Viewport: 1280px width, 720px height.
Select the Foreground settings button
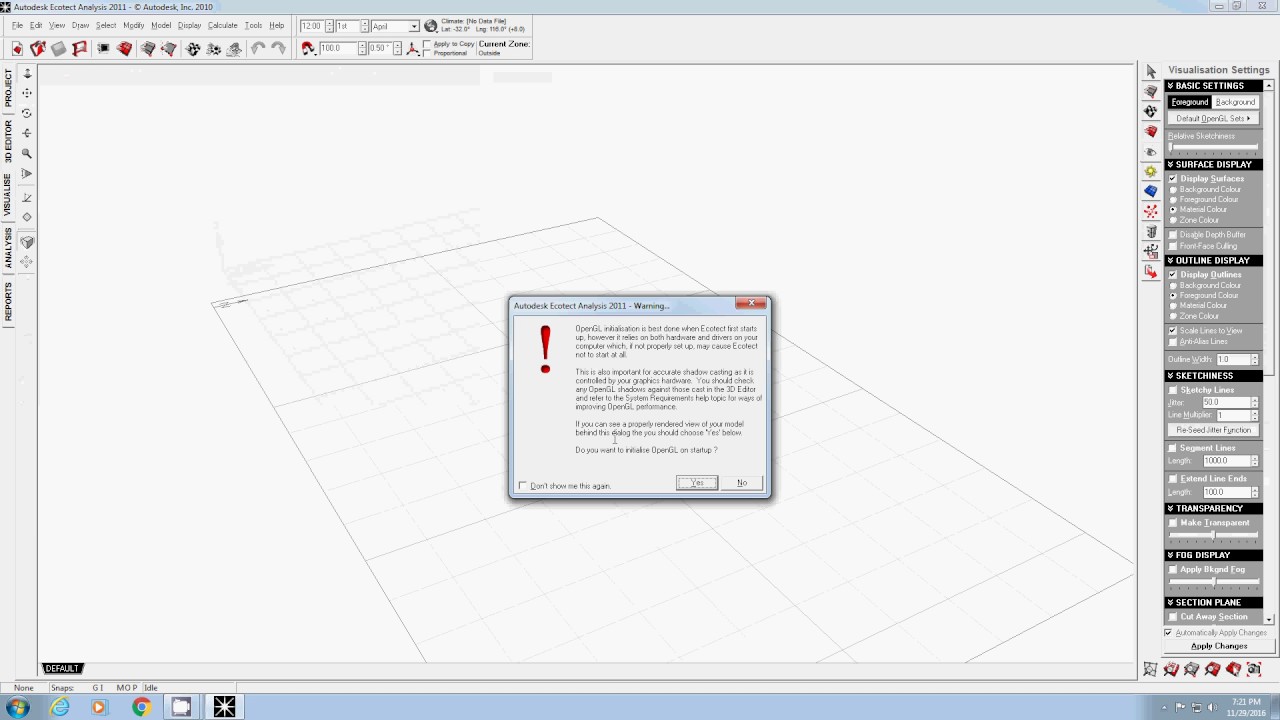click(1190, 102)
